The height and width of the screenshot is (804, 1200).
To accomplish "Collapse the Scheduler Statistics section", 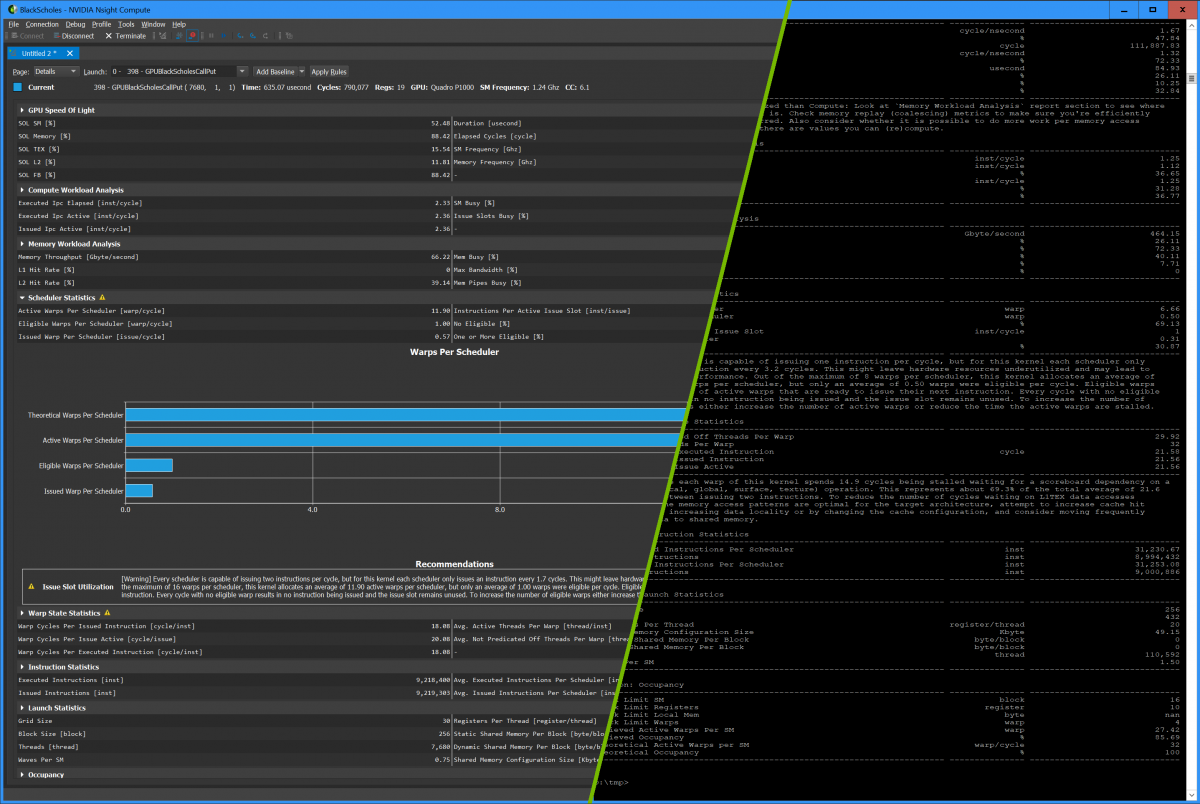I will 21,297.
